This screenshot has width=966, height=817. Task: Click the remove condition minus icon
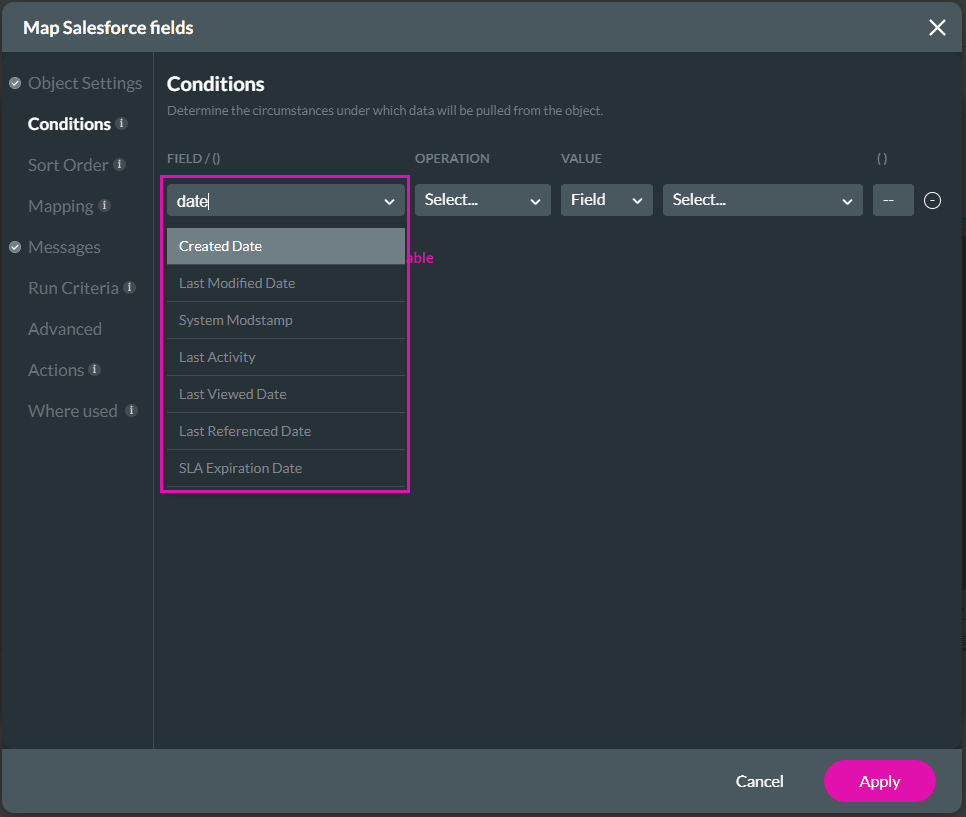[932, 200]
